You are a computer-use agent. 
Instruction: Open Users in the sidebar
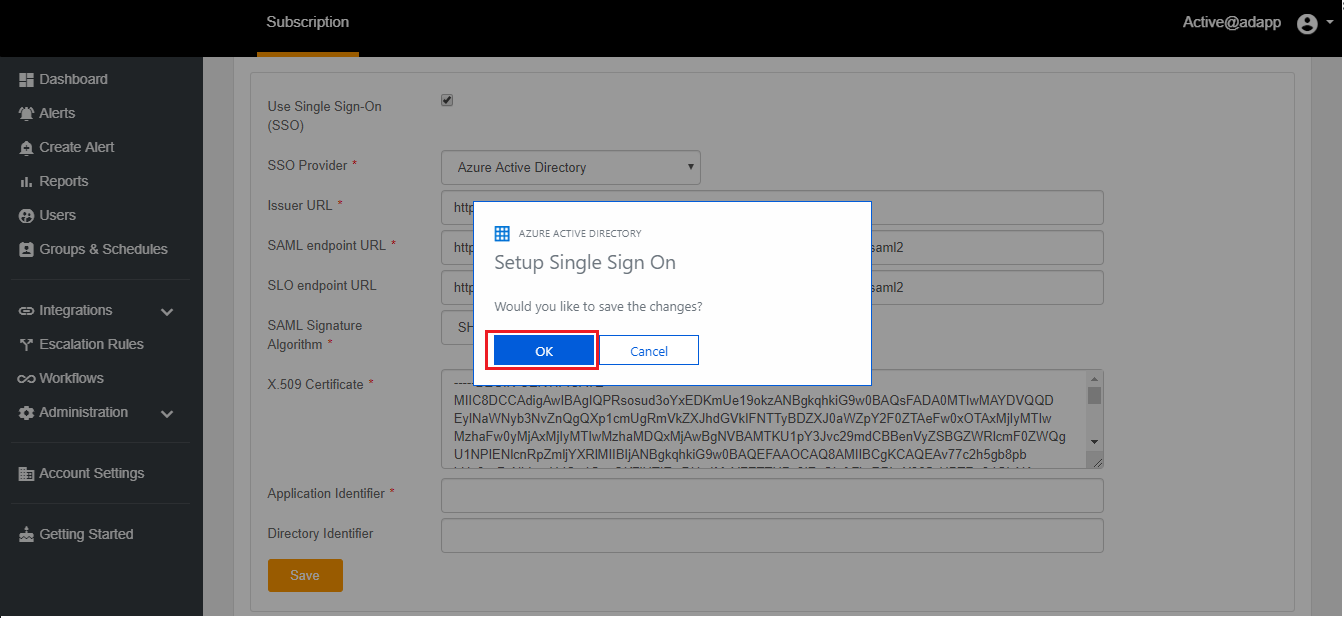pos(58,215)
